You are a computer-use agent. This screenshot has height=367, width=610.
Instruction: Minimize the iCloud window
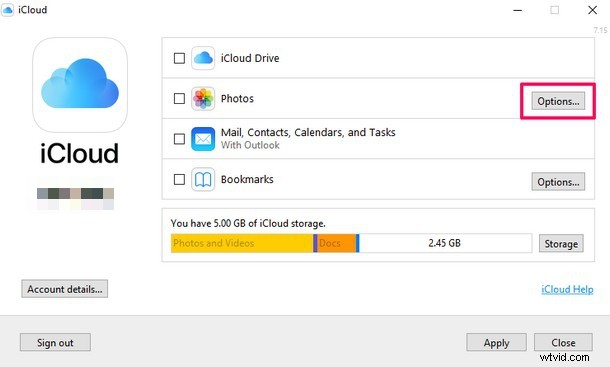point(517,10)
